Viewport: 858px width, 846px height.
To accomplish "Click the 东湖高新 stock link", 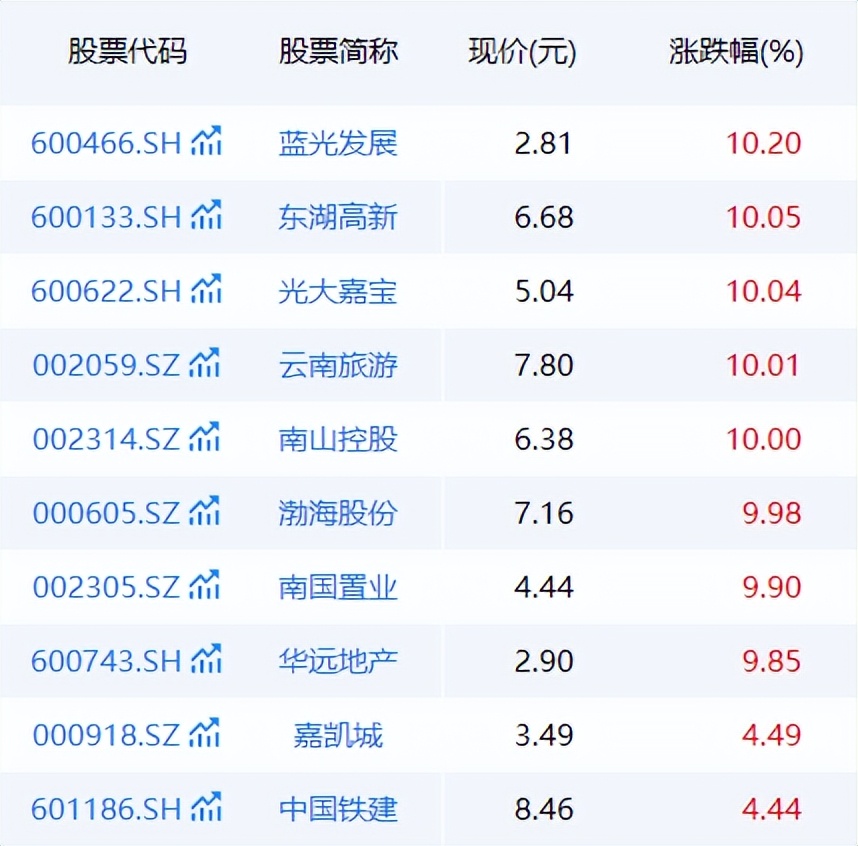I will (x=338, y=217).
